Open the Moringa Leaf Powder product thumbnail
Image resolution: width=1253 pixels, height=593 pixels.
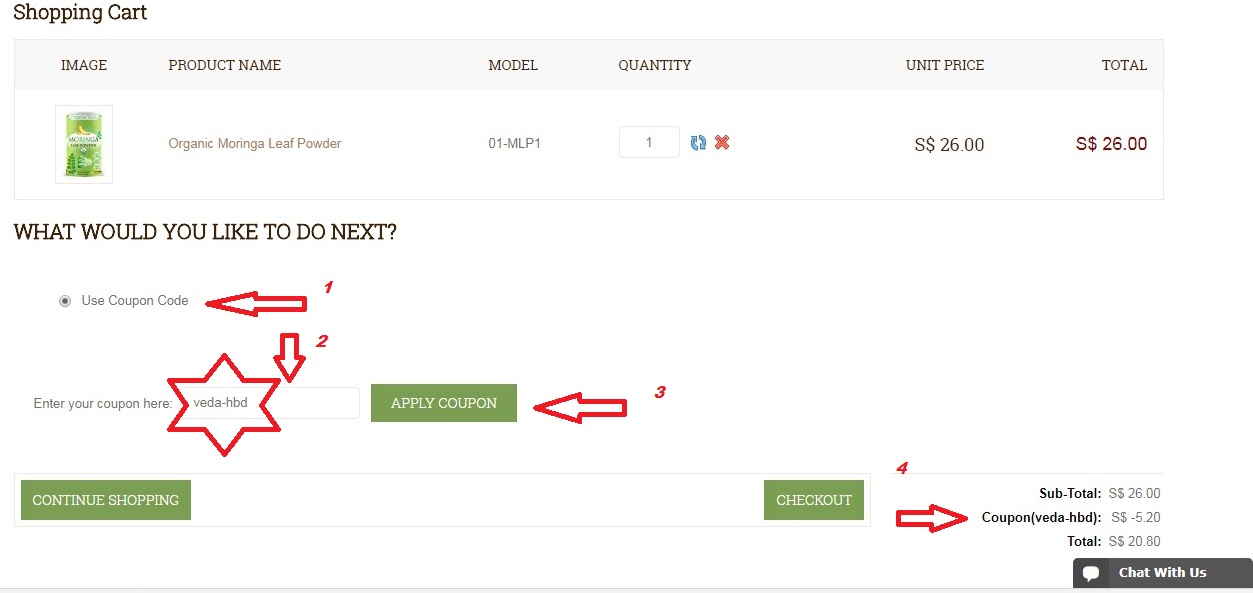84,144
